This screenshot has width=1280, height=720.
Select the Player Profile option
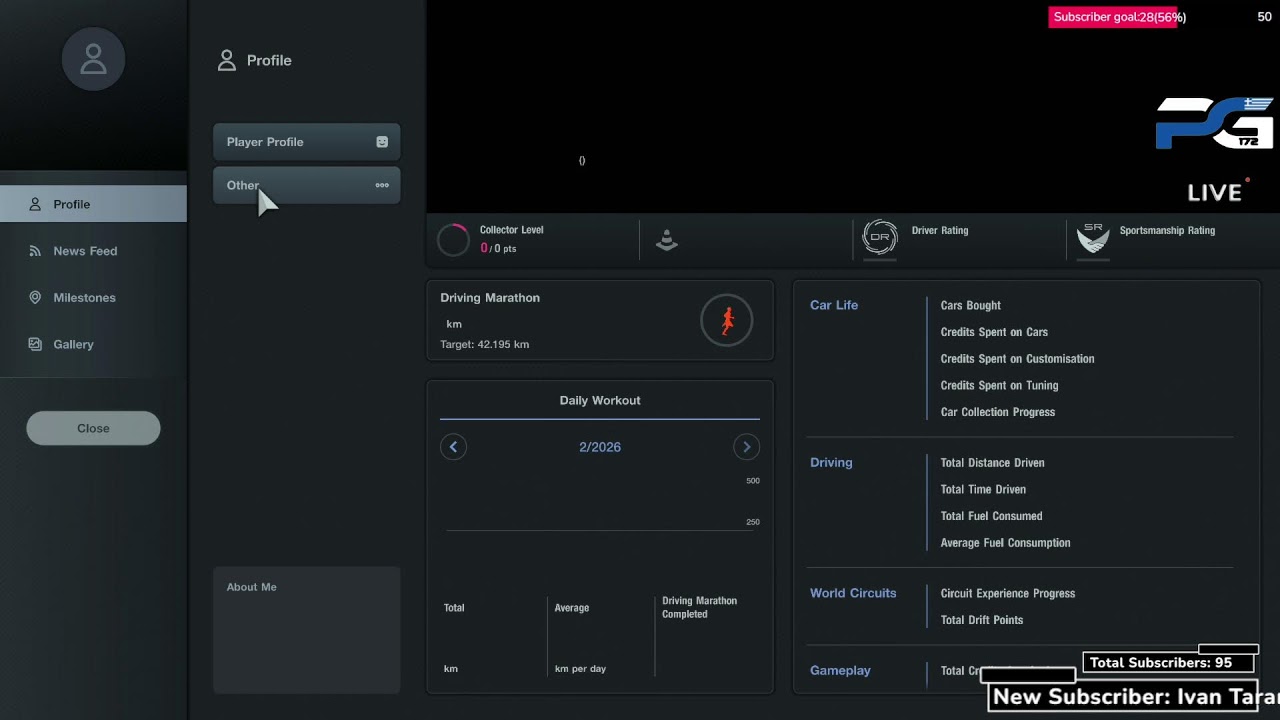tap(307, 142)
